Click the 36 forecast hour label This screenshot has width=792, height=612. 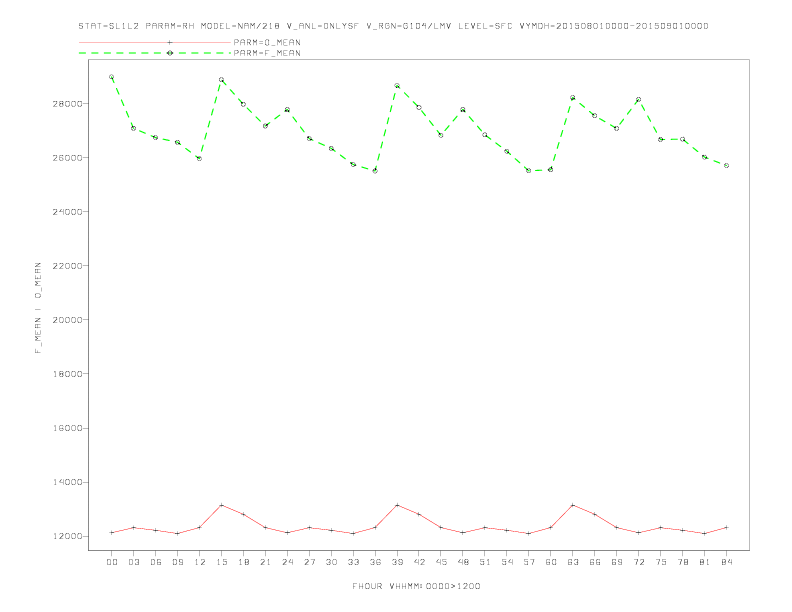pyautogui.click(x=375, y=562)
